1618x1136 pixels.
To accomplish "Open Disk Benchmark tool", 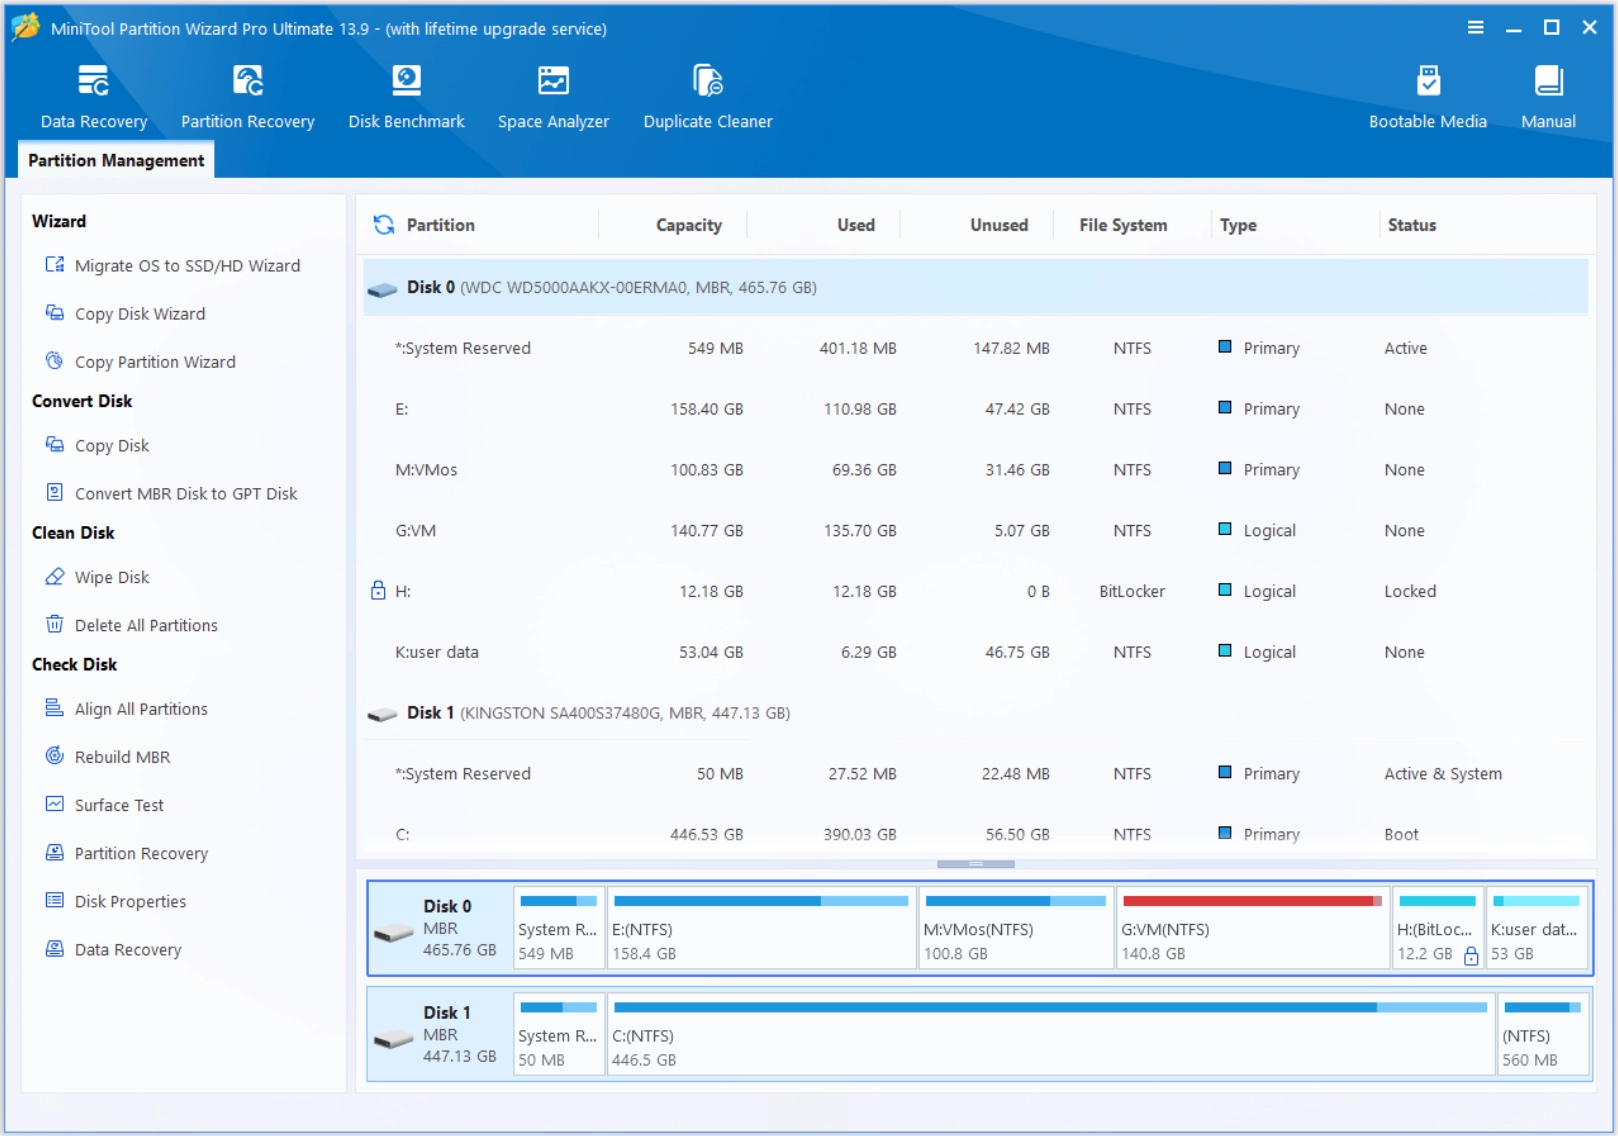I will [x=406, y=96].
